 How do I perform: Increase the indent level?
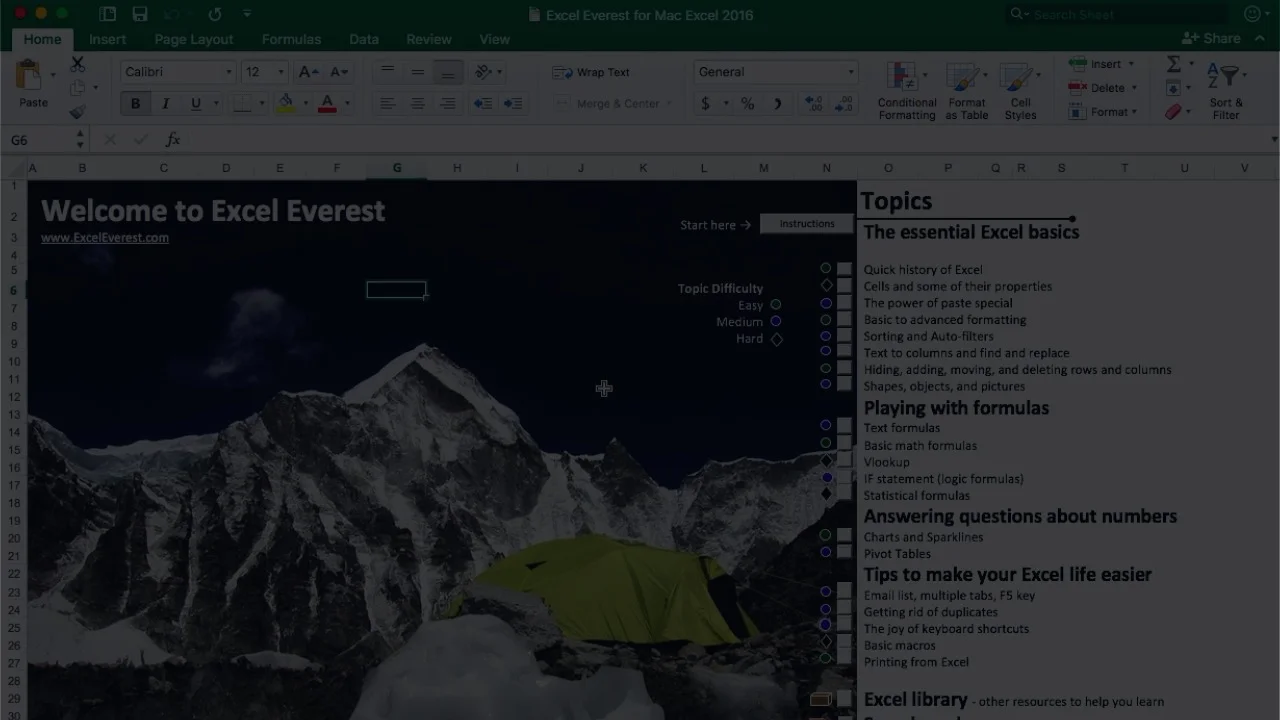[512, 104]
